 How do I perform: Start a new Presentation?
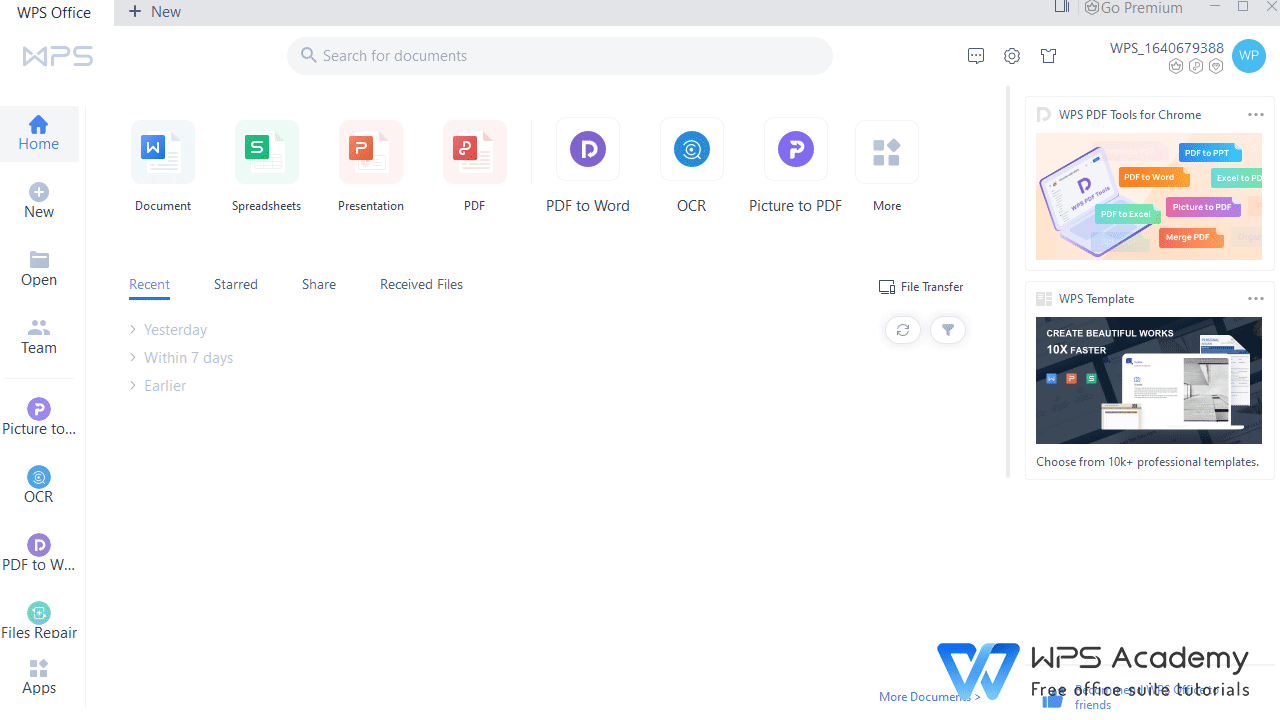pos(370,165)
